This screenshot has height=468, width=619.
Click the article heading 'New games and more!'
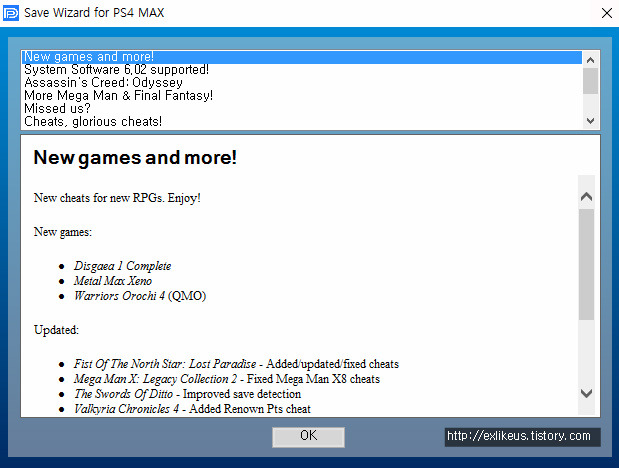tap(135, 158)
